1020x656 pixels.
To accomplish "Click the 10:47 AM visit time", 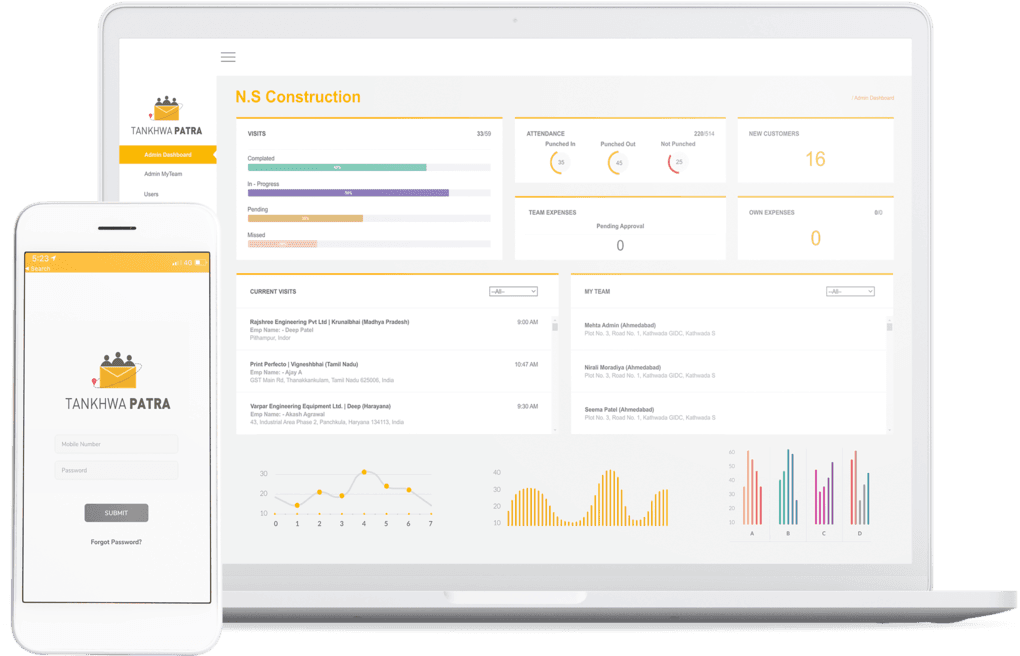I will (526, 364).
